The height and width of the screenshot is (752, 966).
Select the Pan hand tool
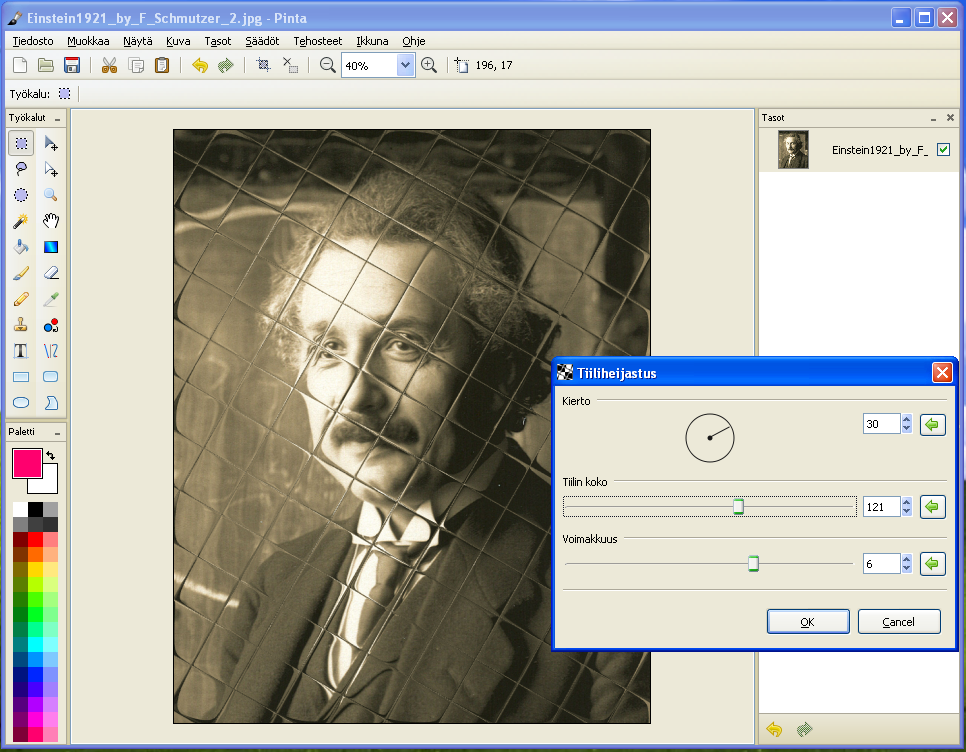point(51,221)
